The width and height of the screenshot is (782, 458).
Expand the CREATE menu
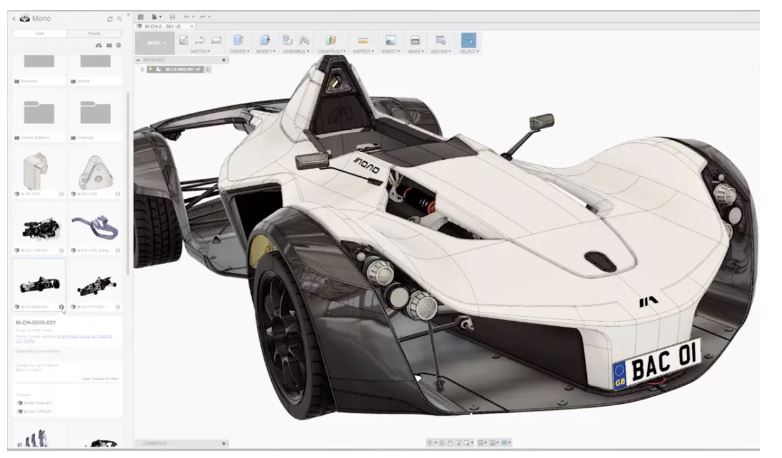coord(239,51)
